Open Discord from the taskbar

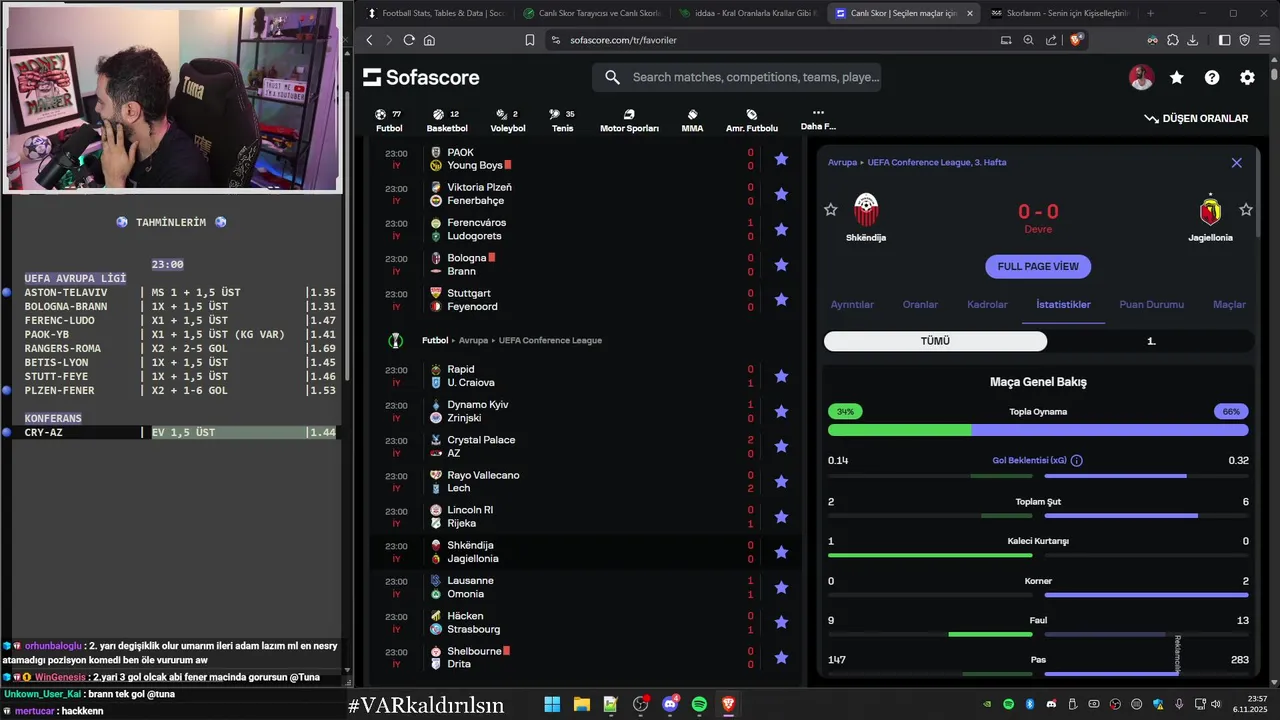point(670,704)
